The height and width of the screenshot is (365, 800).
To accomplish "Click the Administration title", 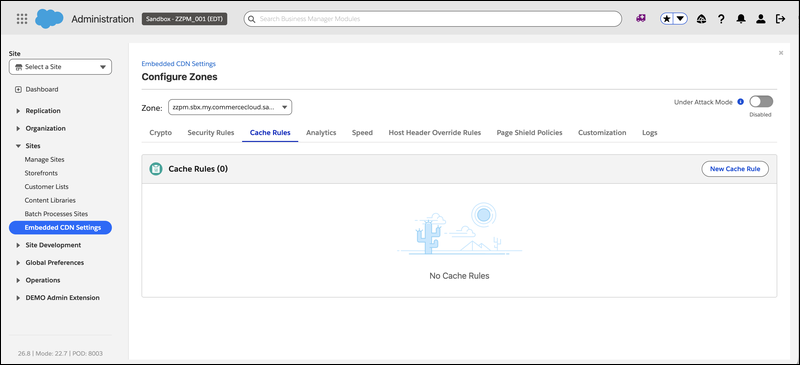I will tap(103, 19).
